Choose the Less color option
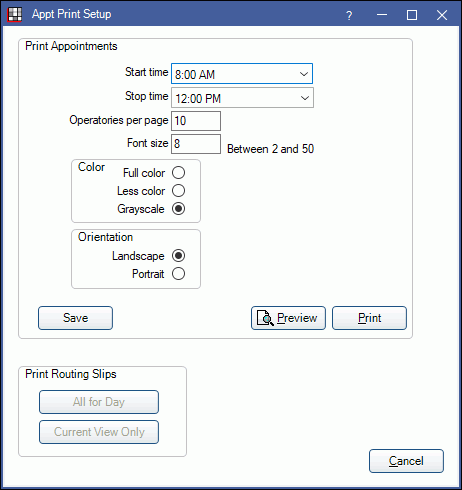The image size is (462, 490). tap(178, 191)
